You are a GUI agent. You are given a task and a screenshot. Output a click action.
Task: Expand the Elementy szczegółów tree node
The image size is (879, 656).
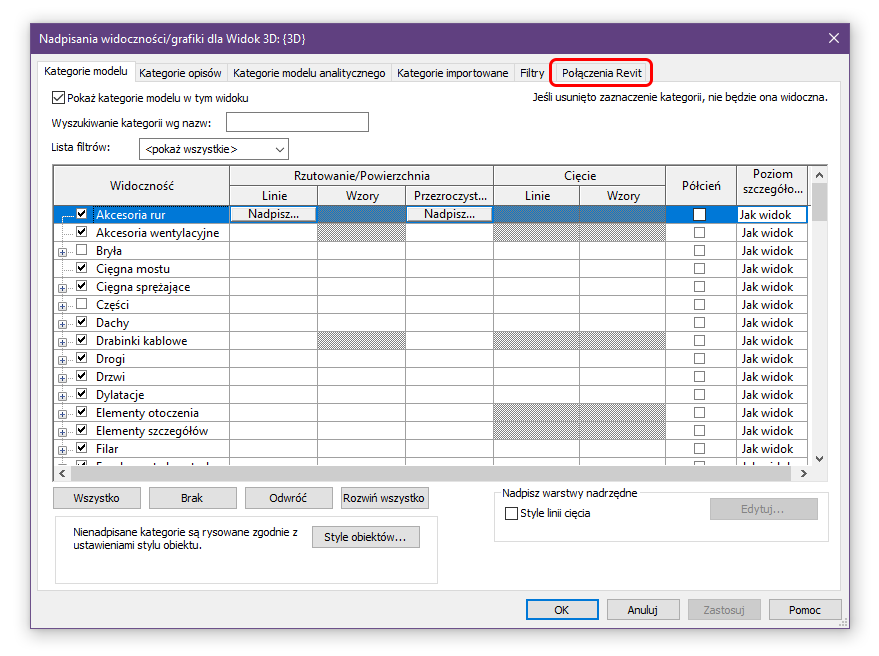pyautogui.click(x=62, y=432)
